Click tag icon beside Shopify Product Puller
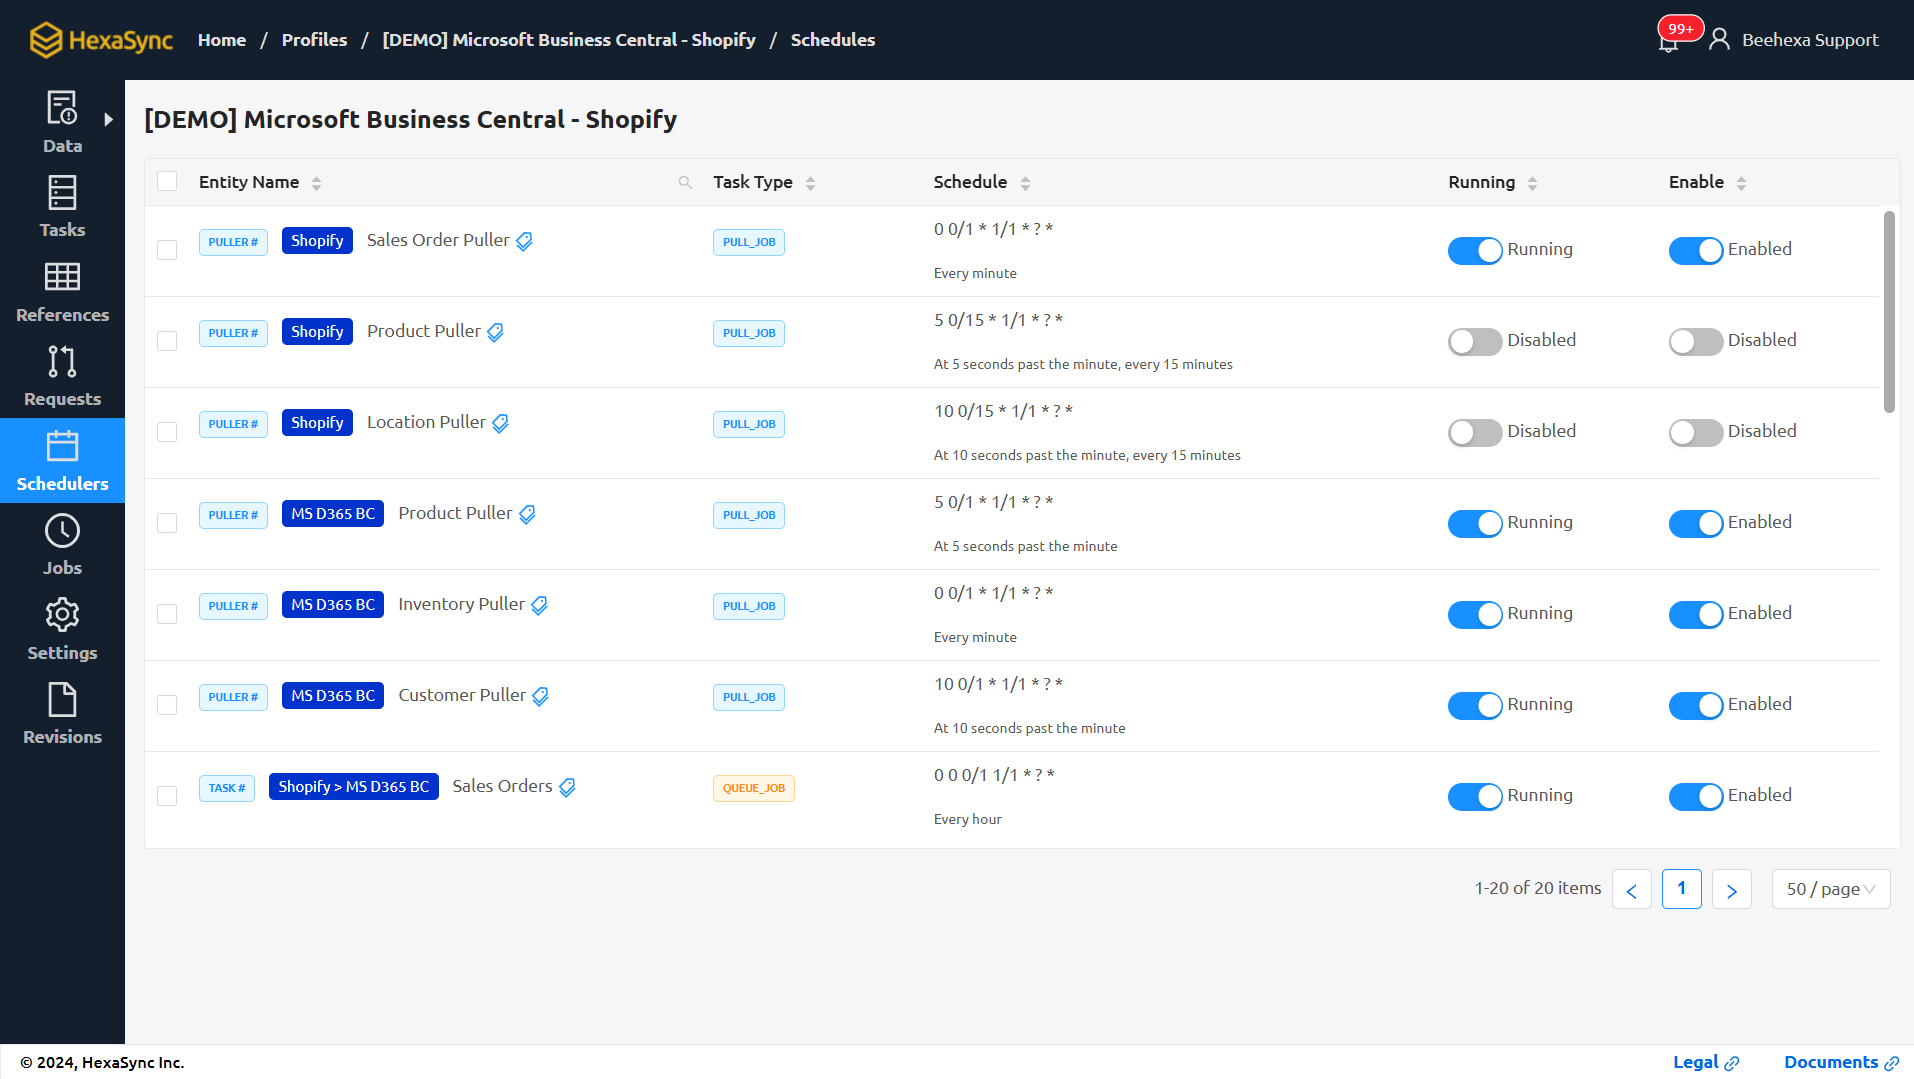 [x=495, y=332]
